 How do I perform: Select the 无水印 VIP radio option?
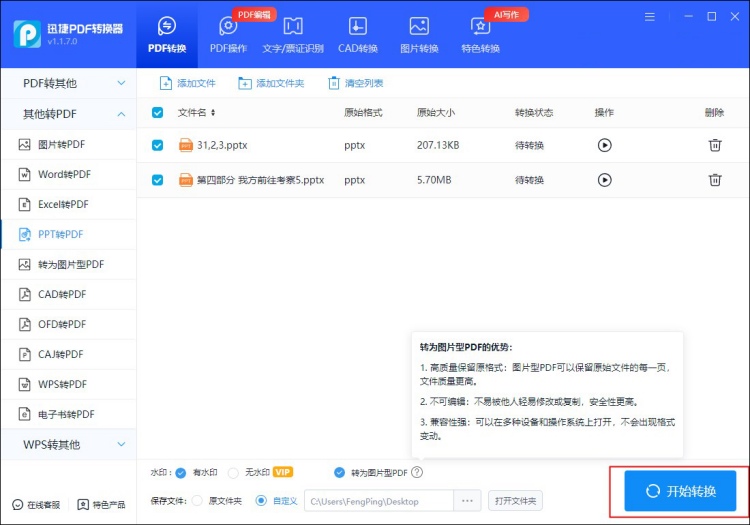[x=233, y=473]
